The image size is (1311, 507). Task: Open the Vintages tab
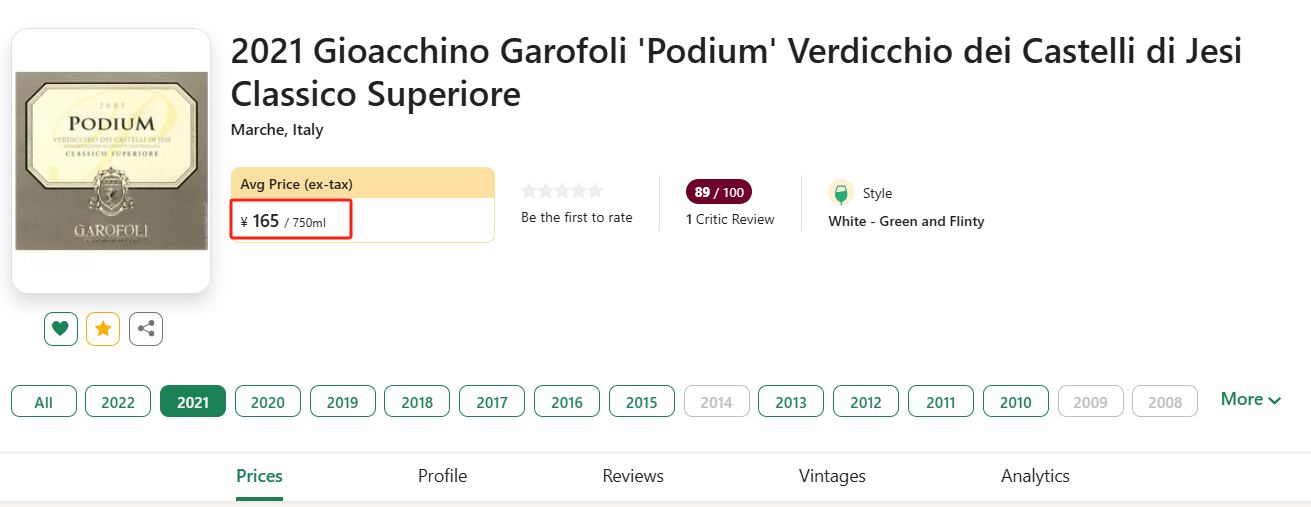coord(832,476)
